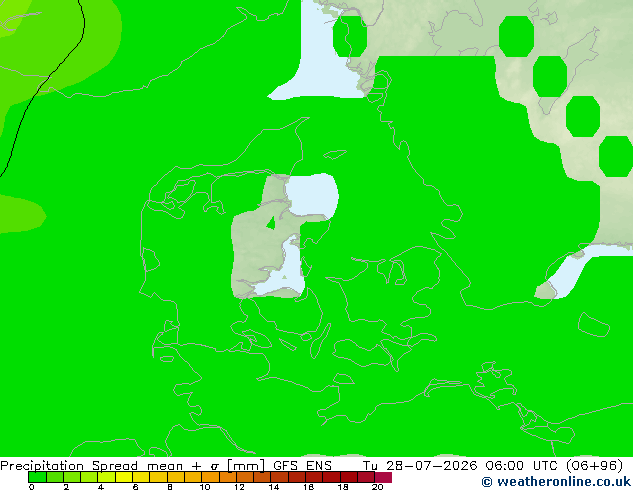Pick the bright green 0–1 mm legend swatch
This screenshot has width=634, height=490.
(x=37, y=477)
